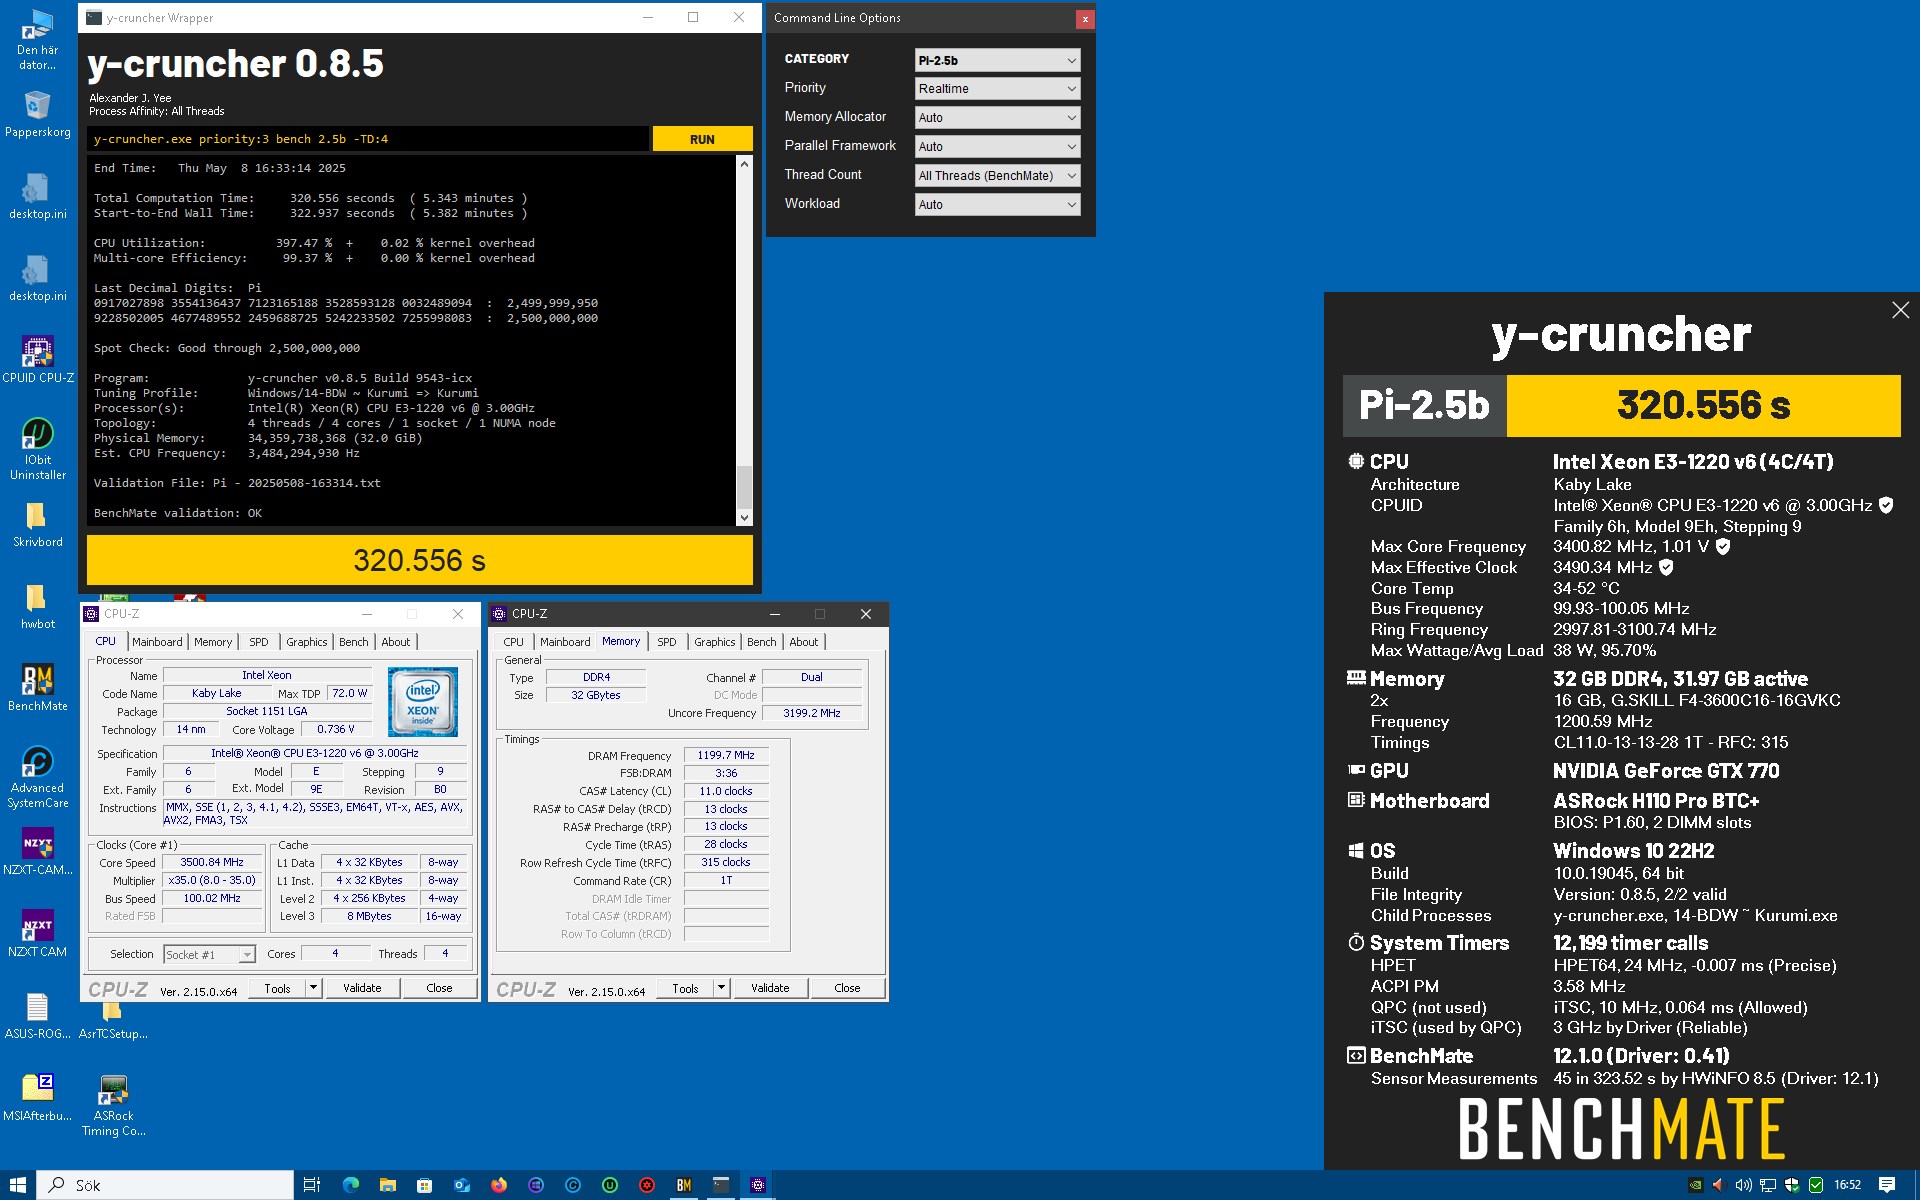Open the Workload dropdown

click(997, 205)
